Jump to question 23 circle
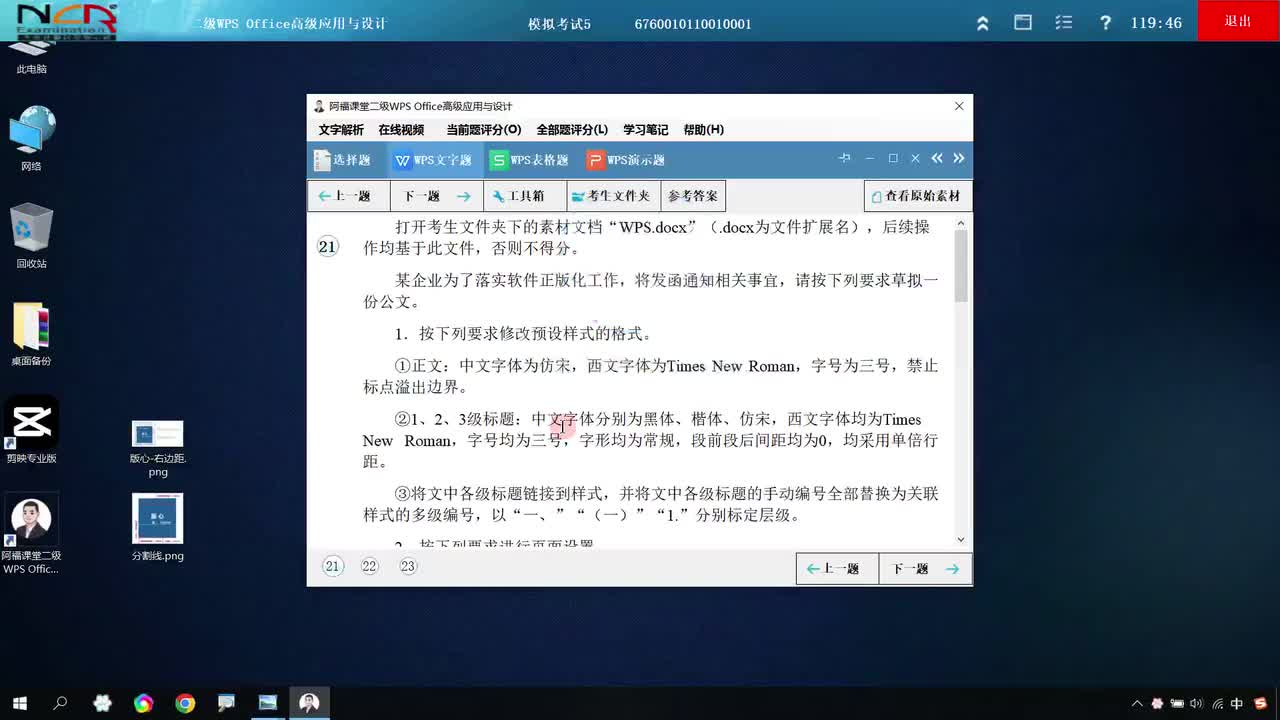Viewport: 1280px width, 720px height. (x=407, y=566)
